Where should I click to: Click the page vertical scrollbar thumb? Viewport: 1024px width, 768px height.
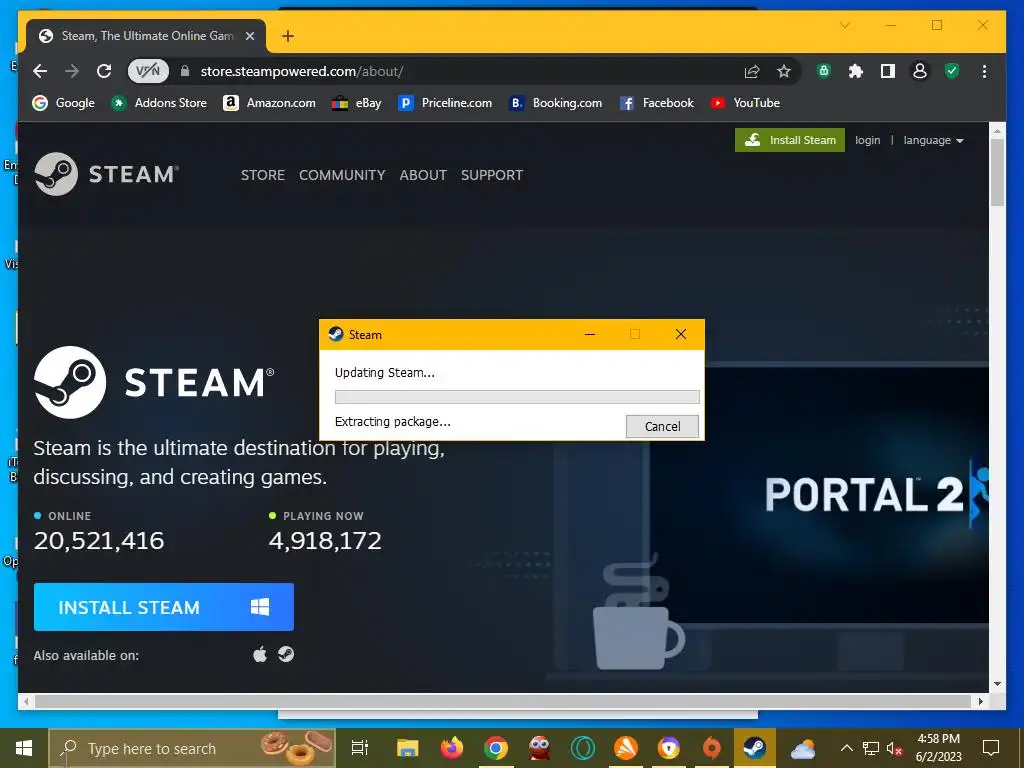(997, 172)
